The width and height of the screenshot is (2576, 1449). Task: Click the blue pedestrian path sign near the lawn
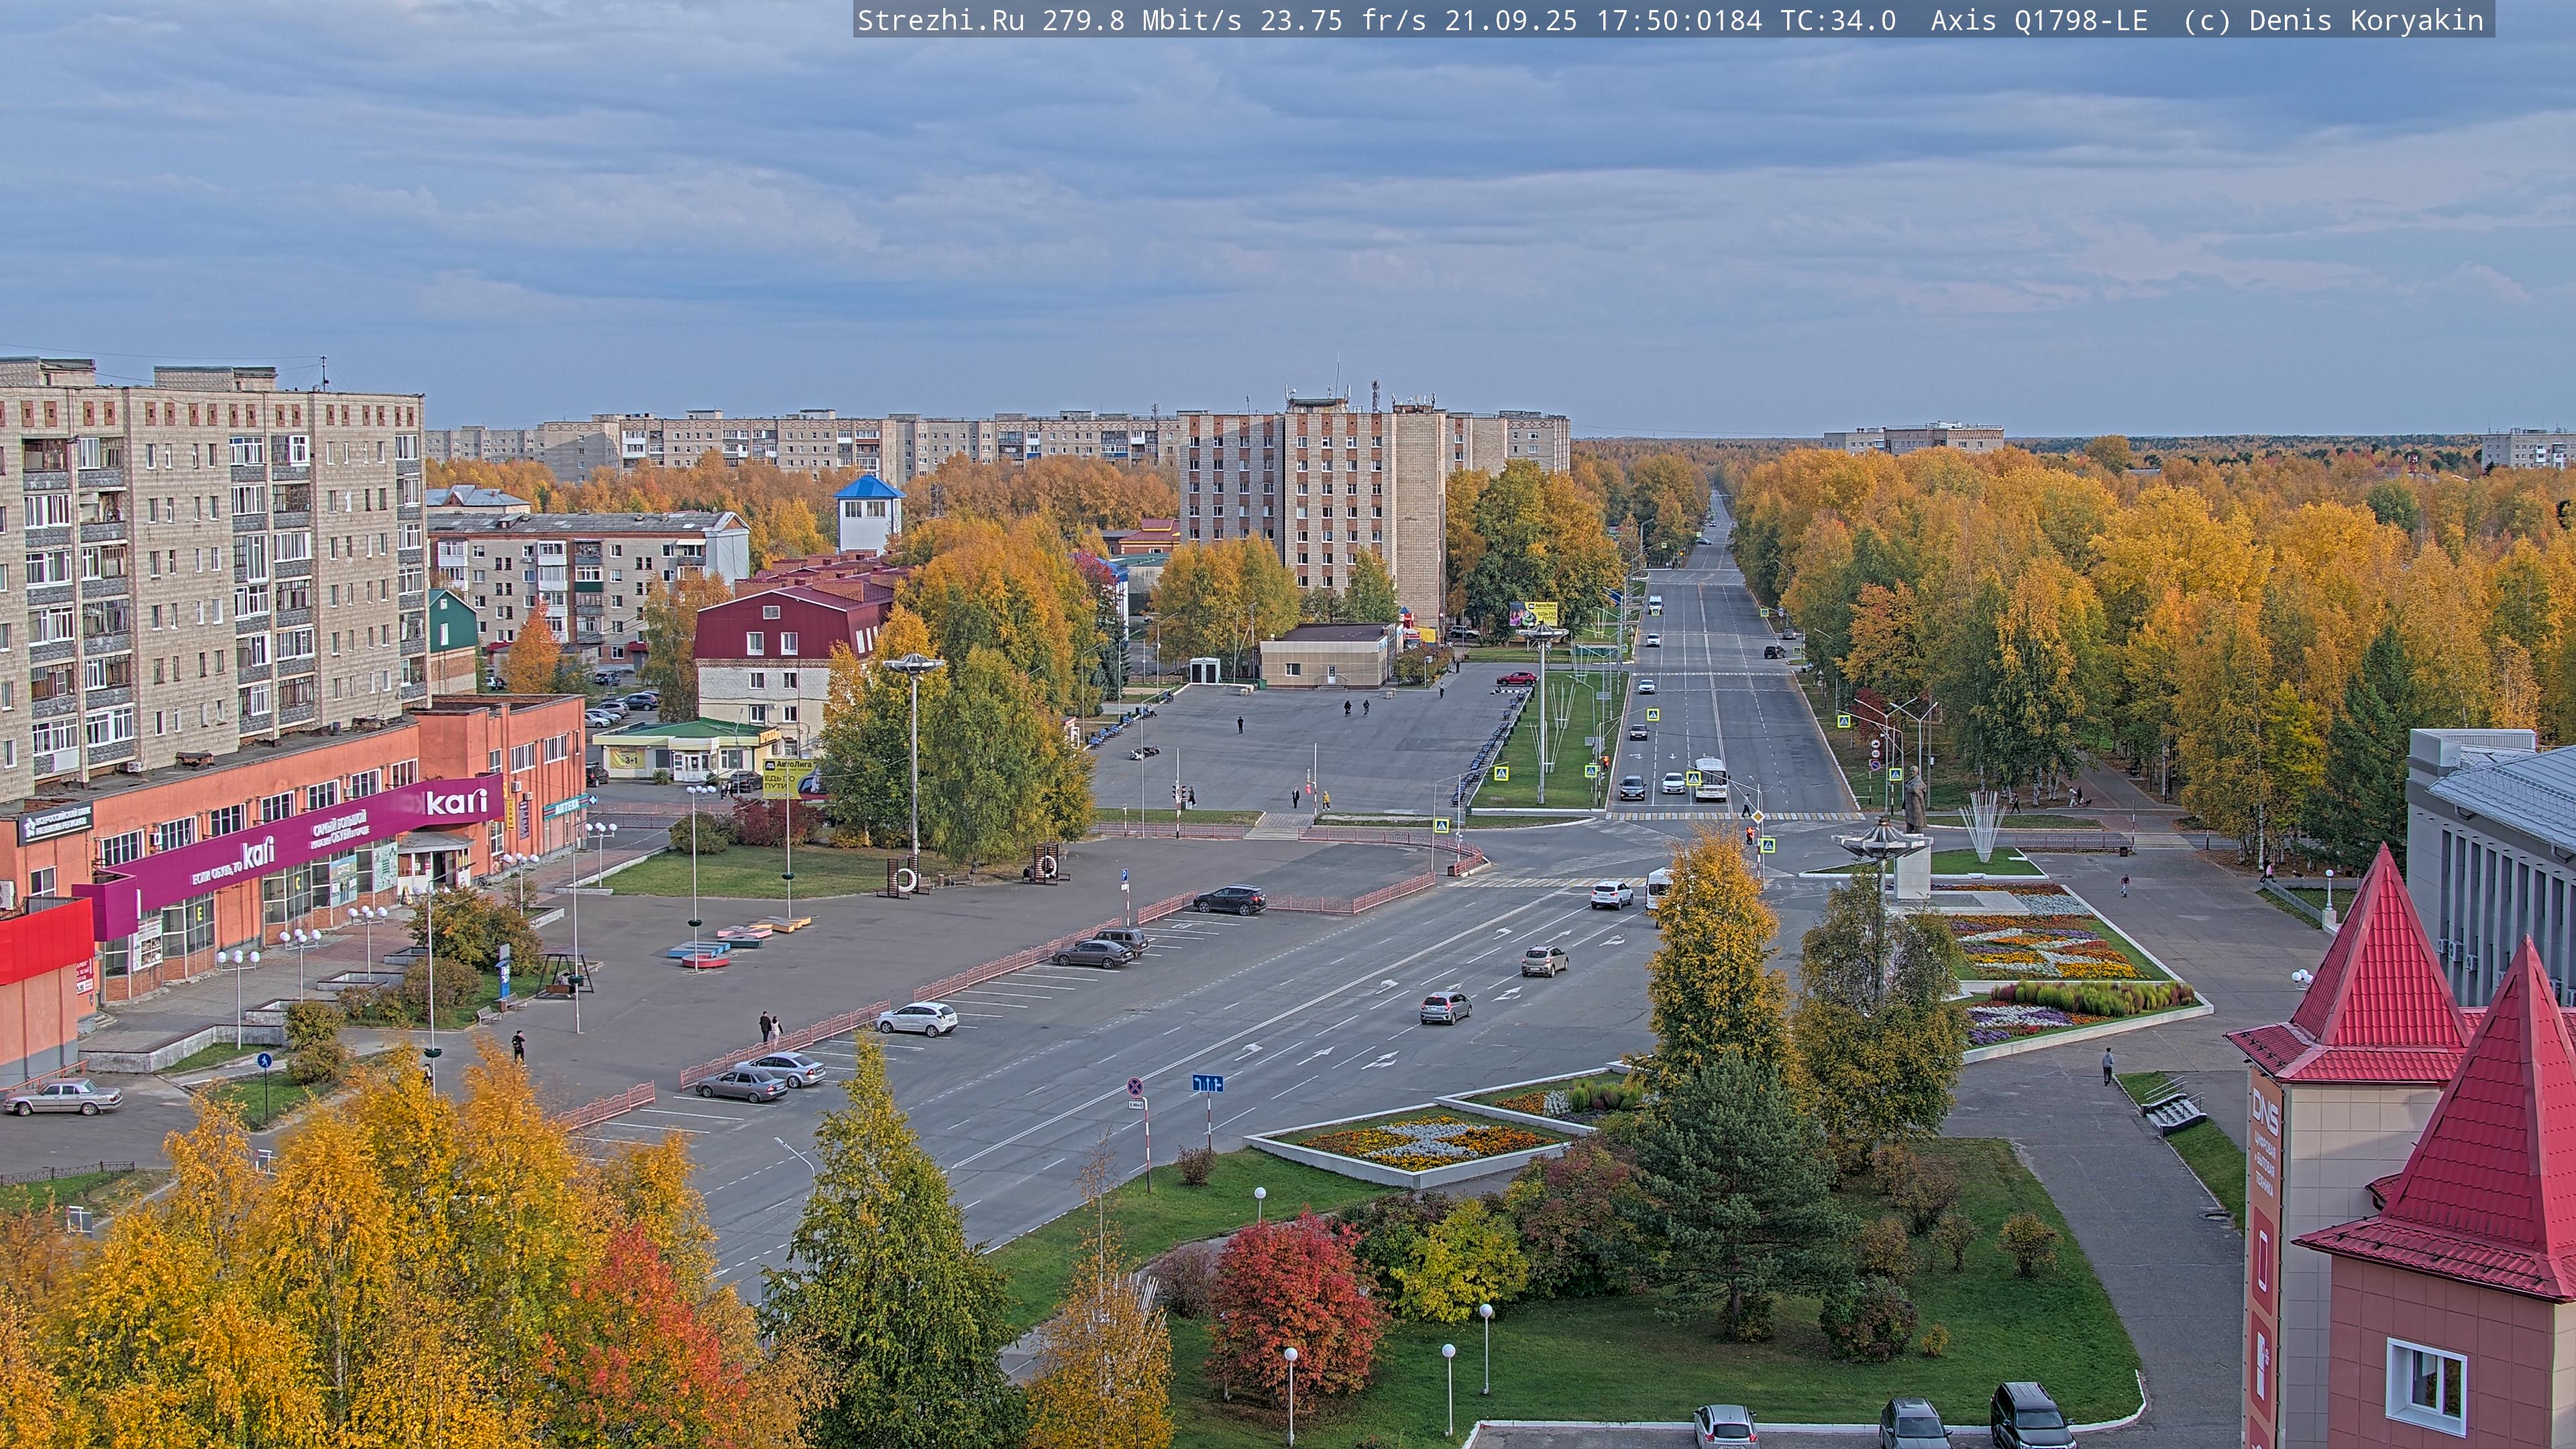click(x=264, y=1061)
